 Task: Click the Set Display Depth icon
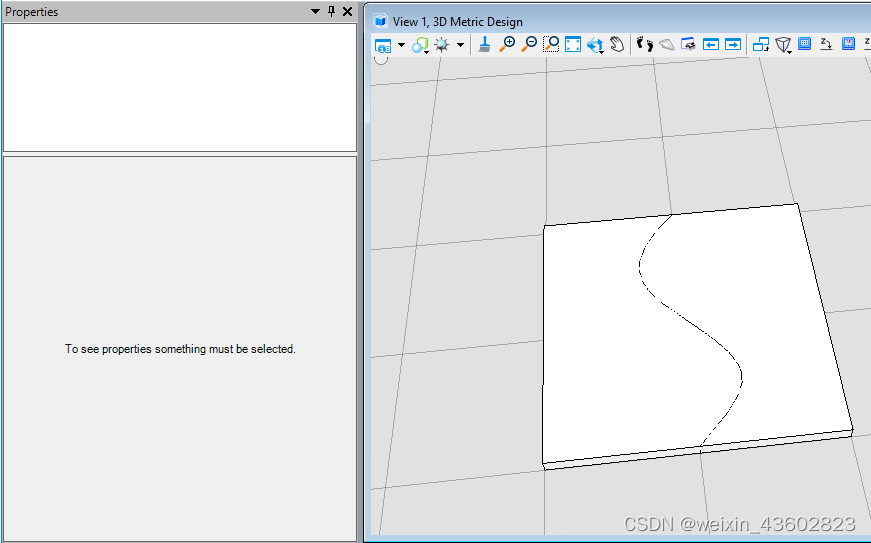coord(826,44)
